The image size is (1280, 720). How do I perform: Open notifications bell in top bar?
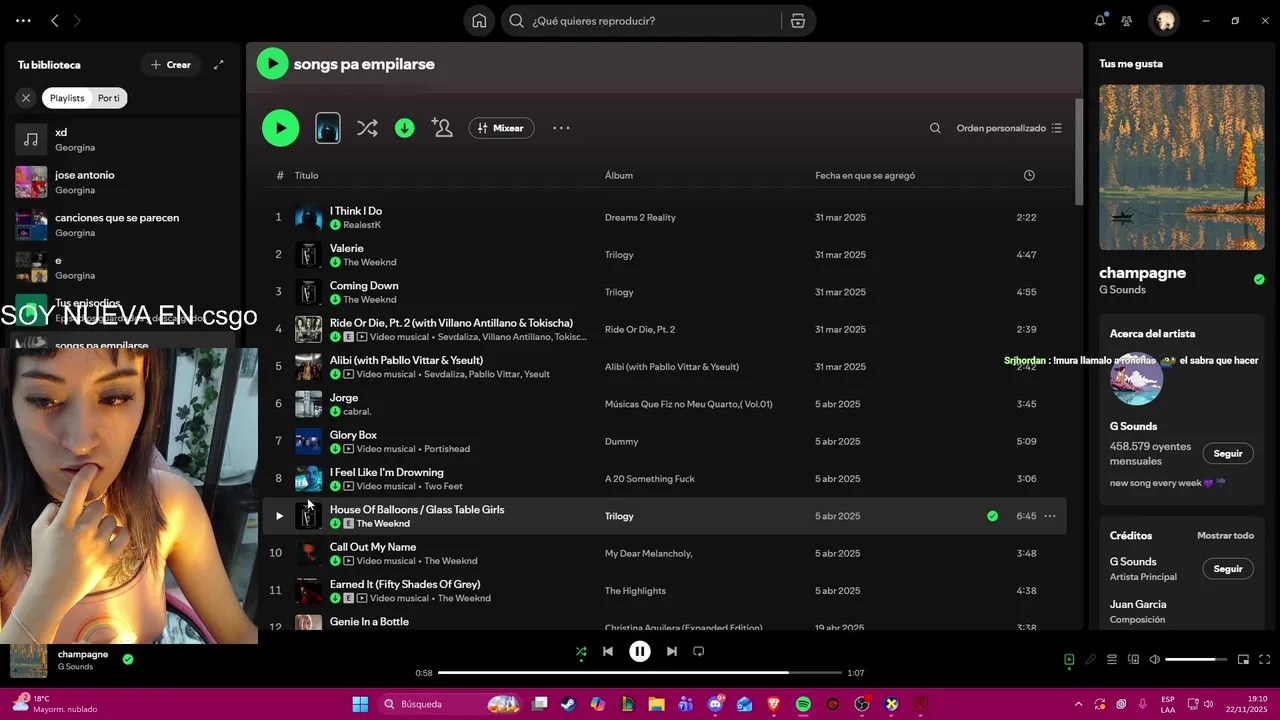click(x=1100, y=21)
